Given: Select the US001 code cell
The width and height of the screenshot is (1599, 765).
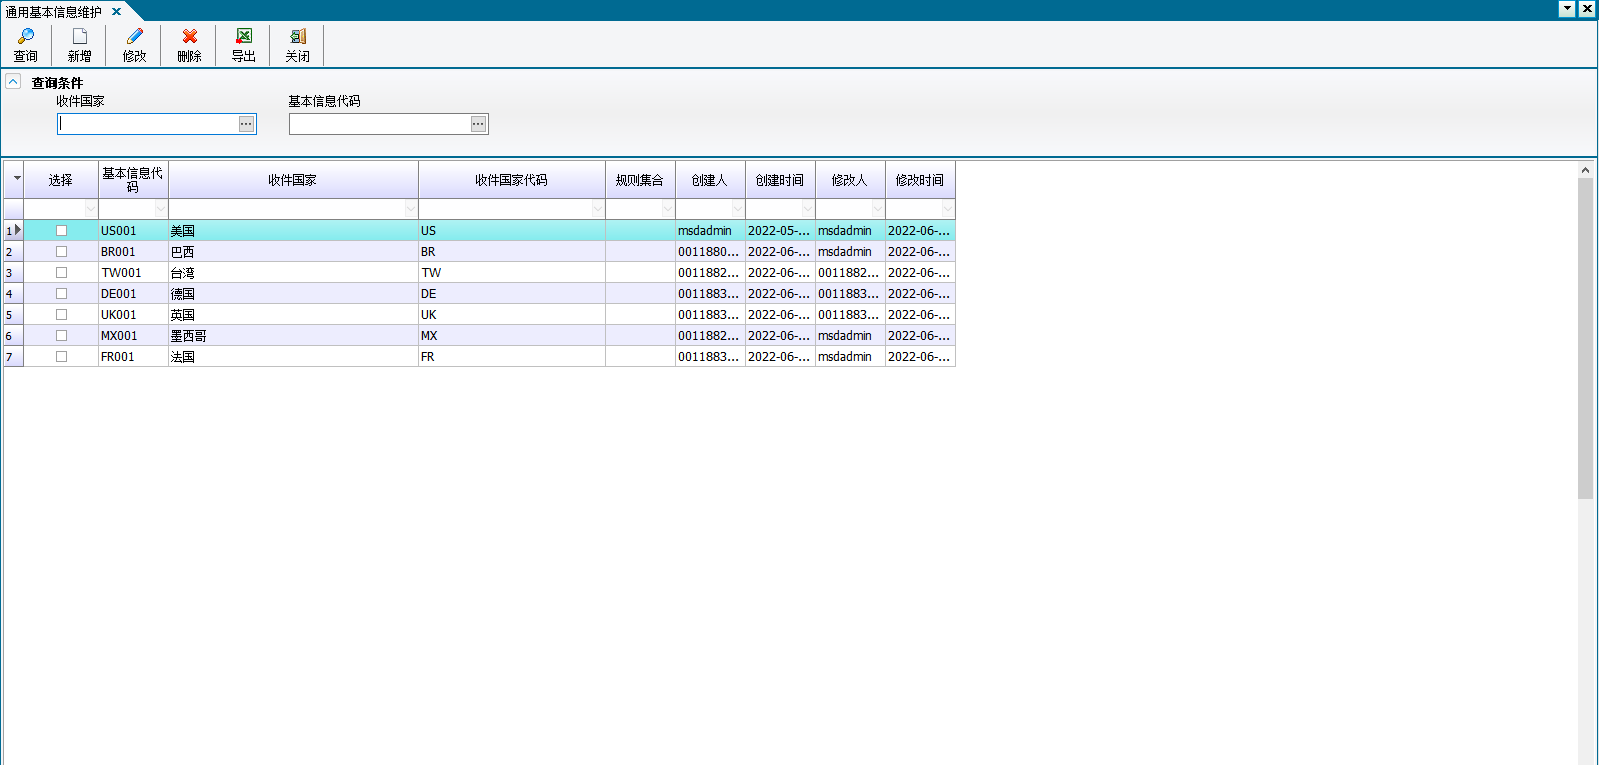Looking at the screenshot, I should pyautogui.click(x=133, y=231).
